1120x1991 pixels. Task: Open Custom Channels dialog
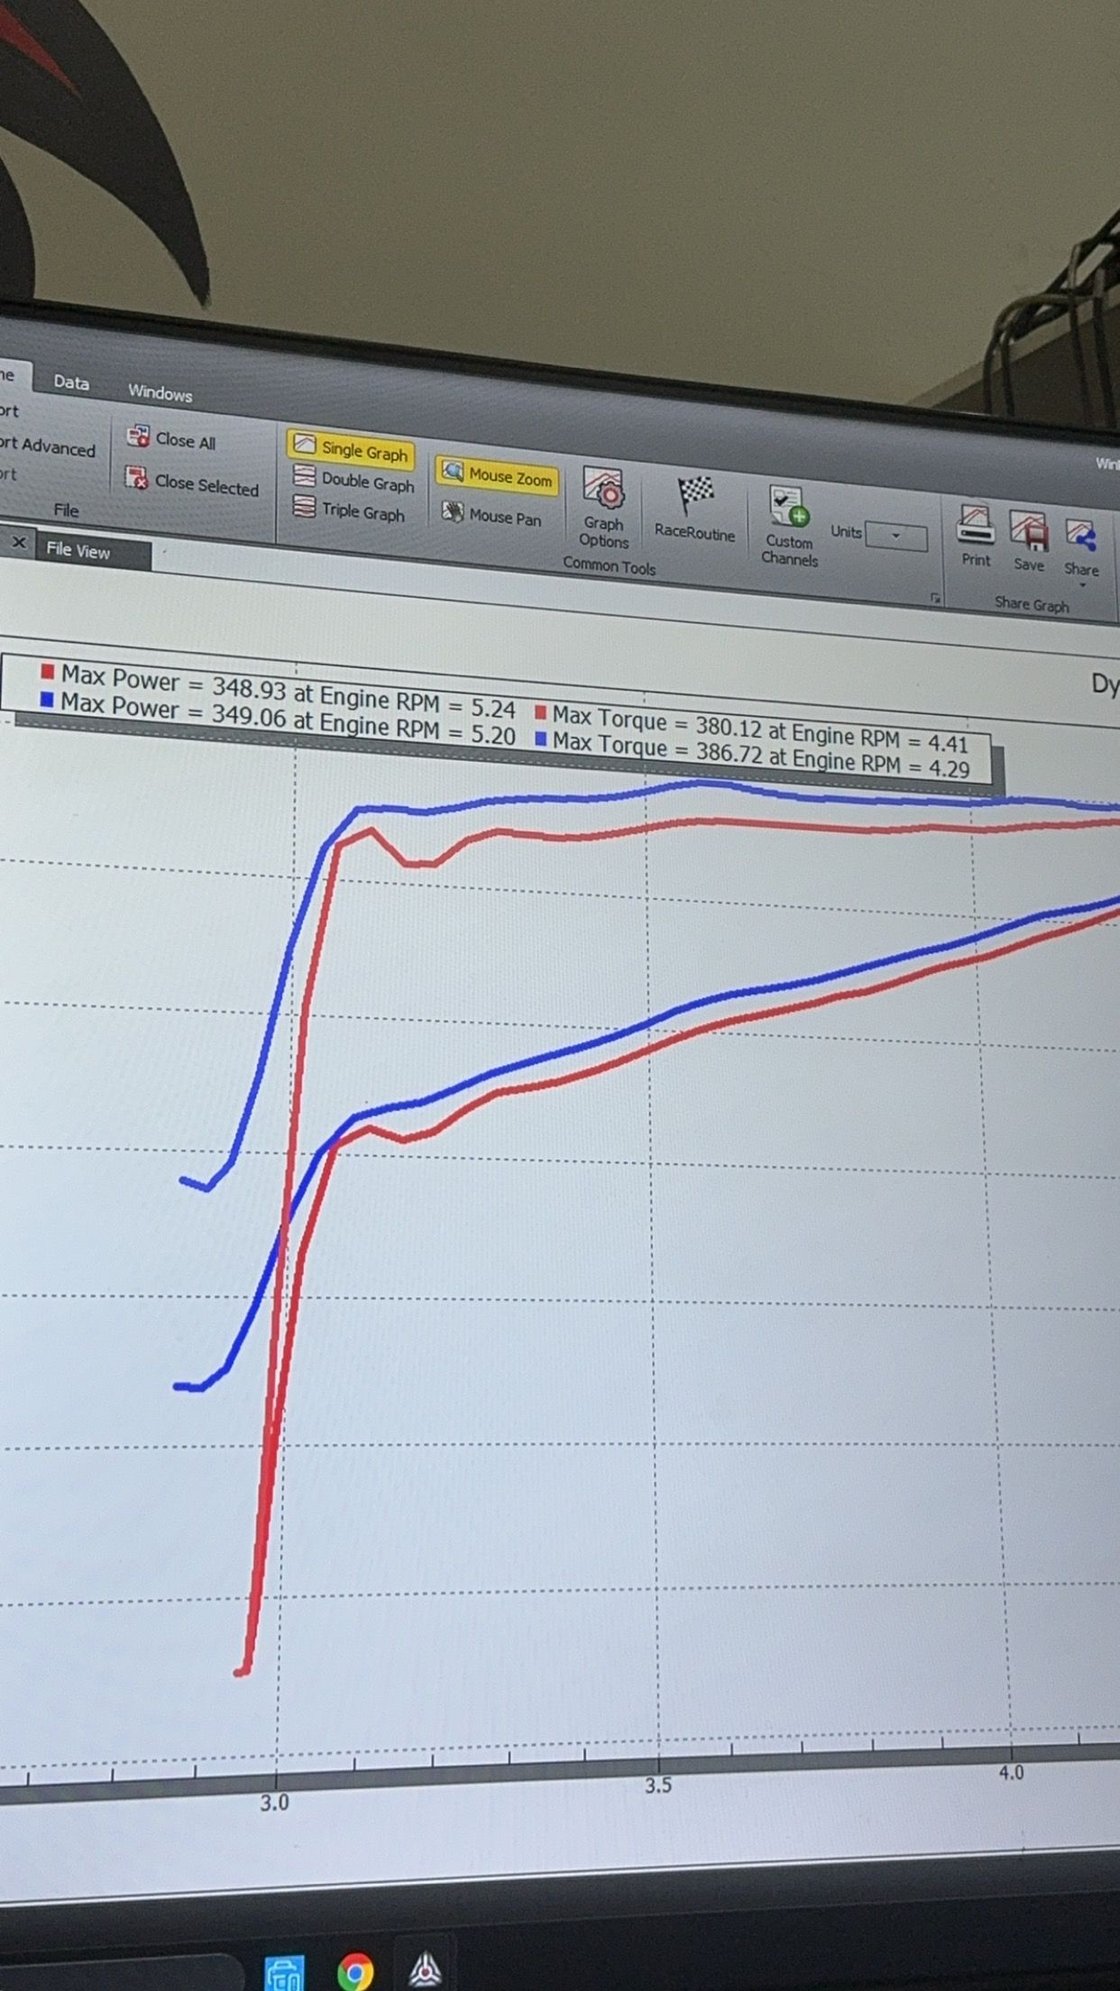(789, 524)
